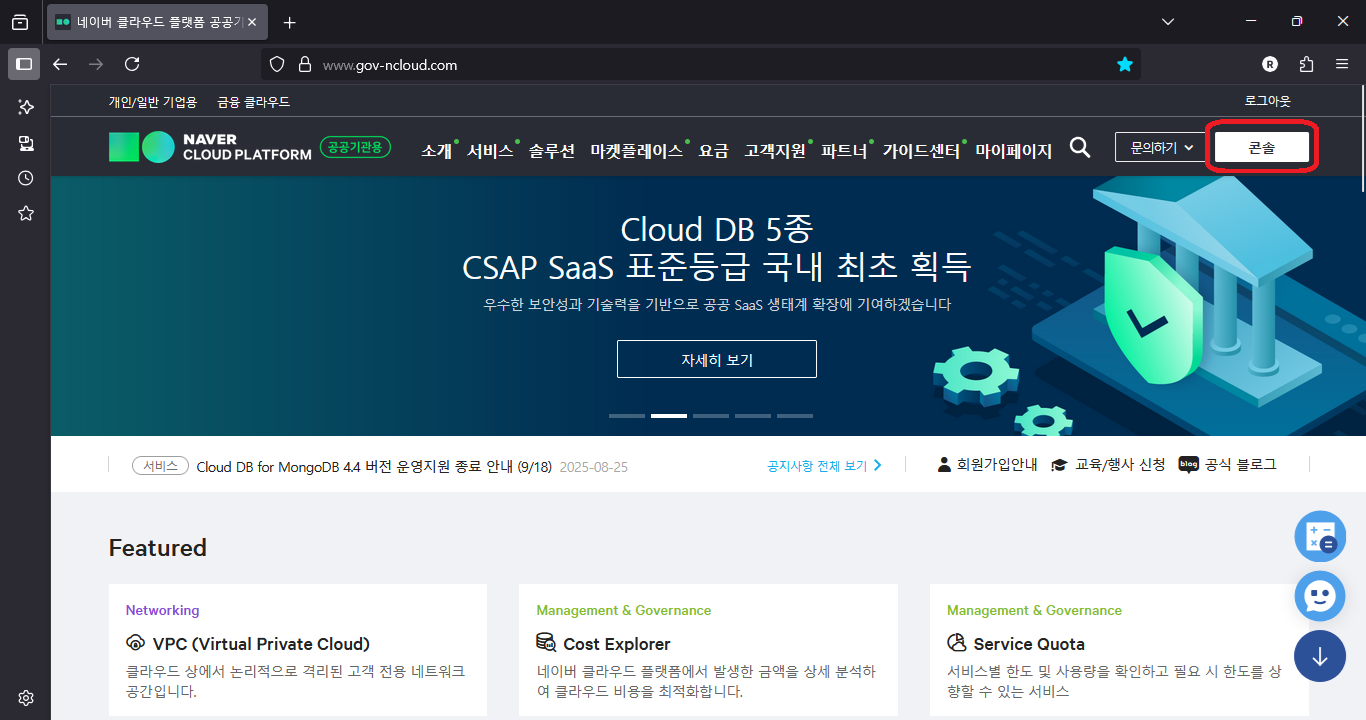Open 공식 블로그 link

coord(1228,465)
